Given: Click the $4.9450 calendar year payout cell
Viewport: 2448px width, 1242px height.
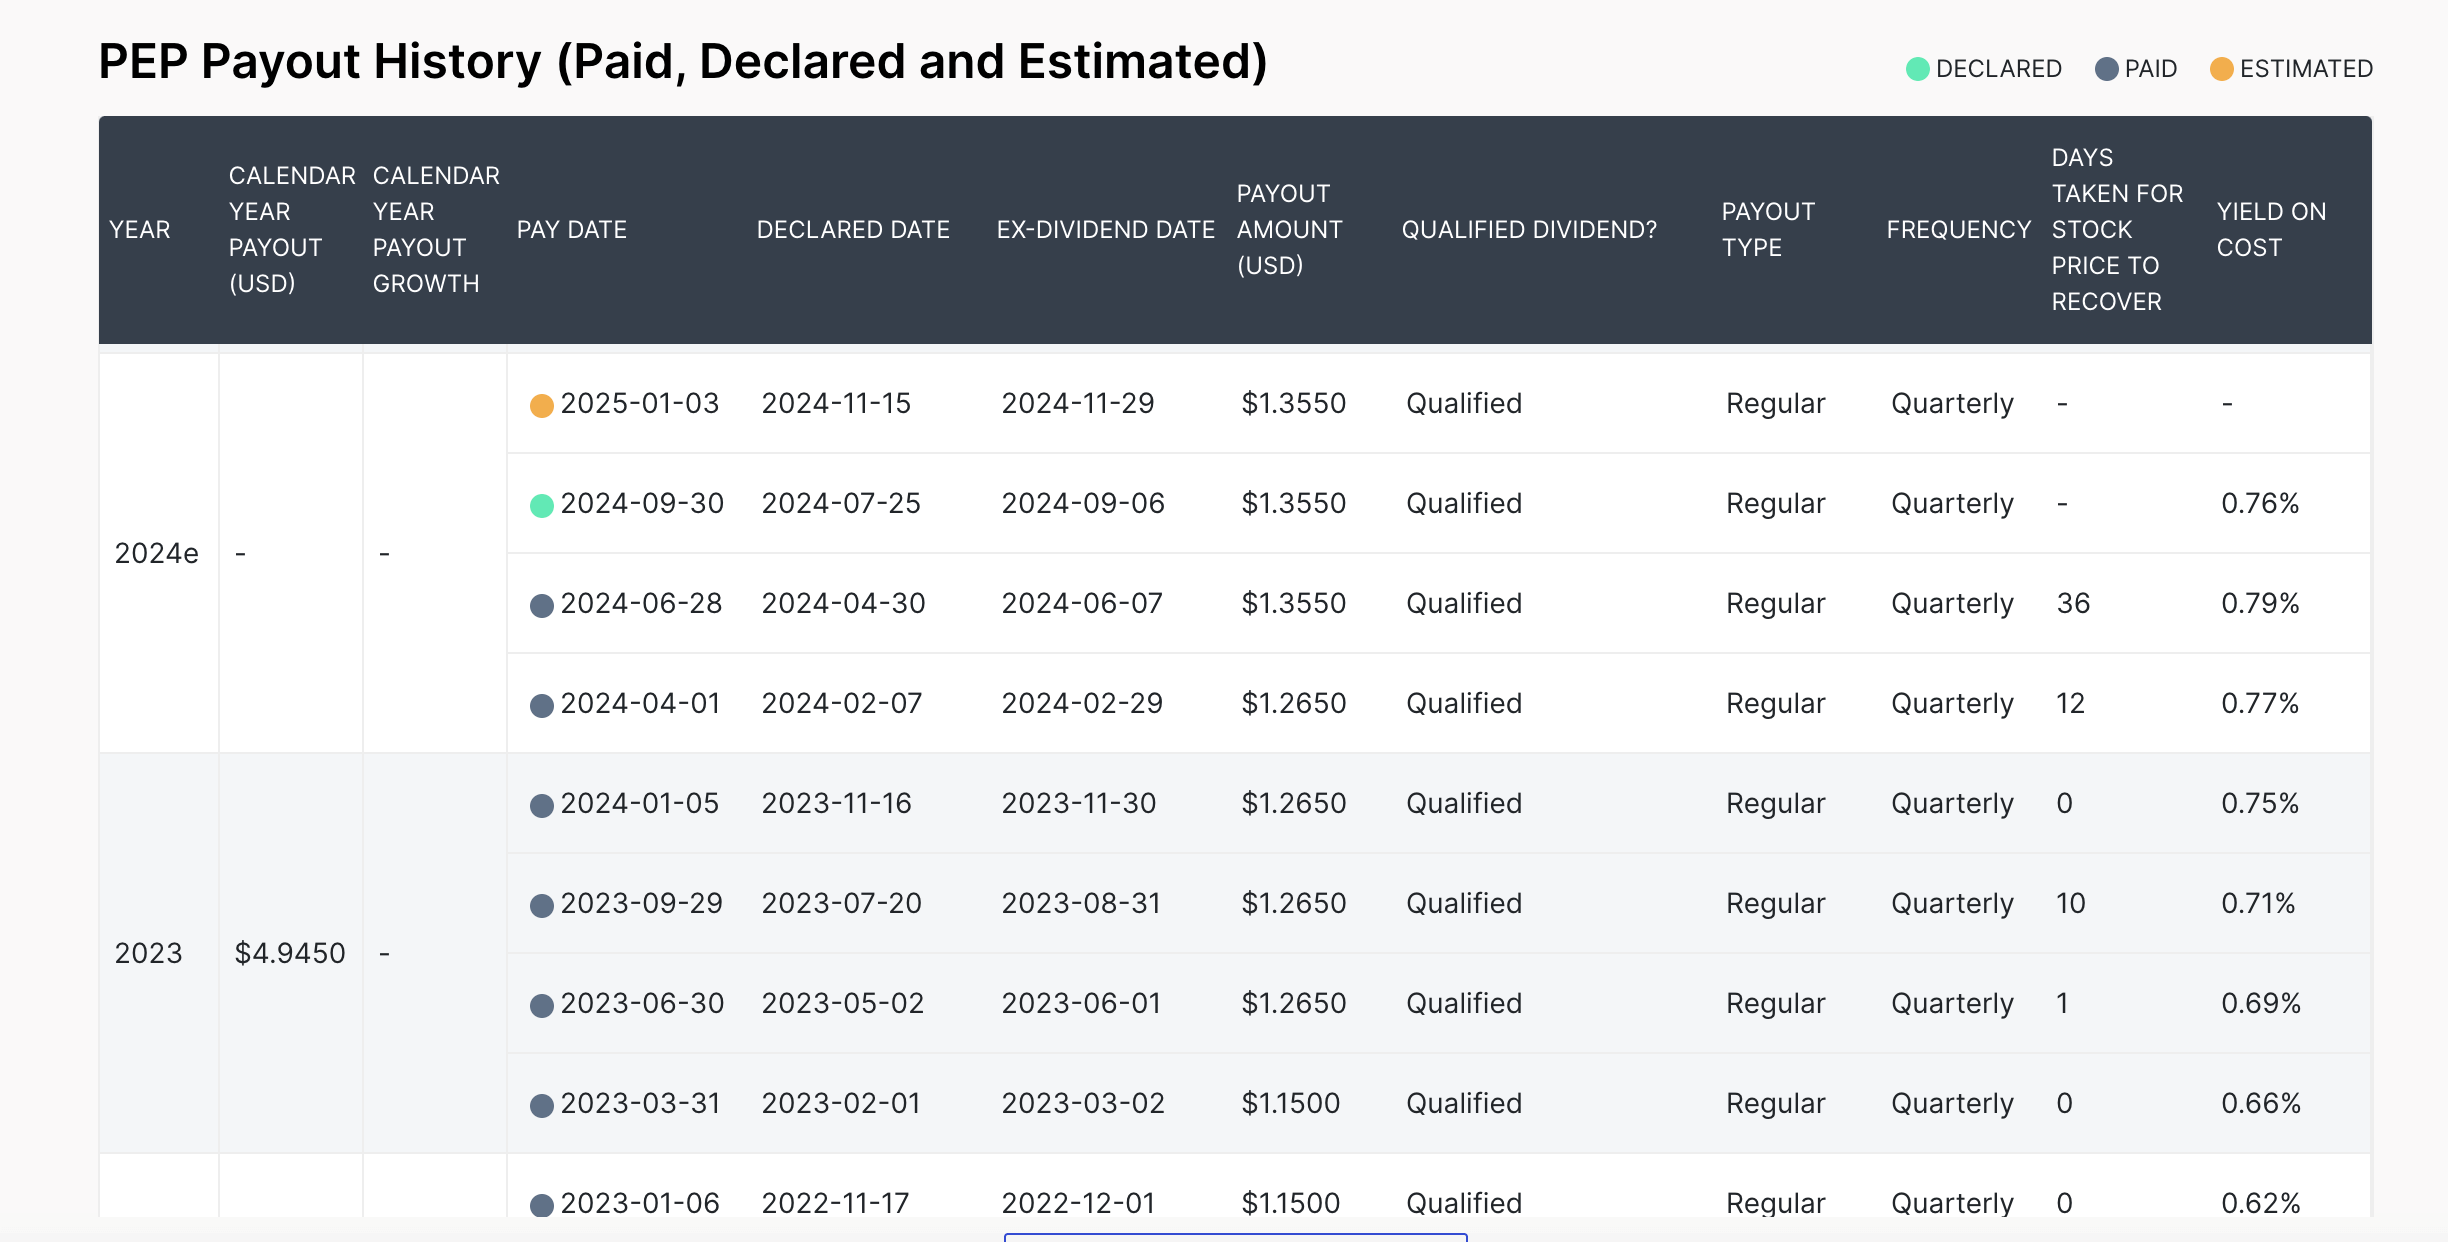Looking at the screenshot, I should tap(289, 953).
